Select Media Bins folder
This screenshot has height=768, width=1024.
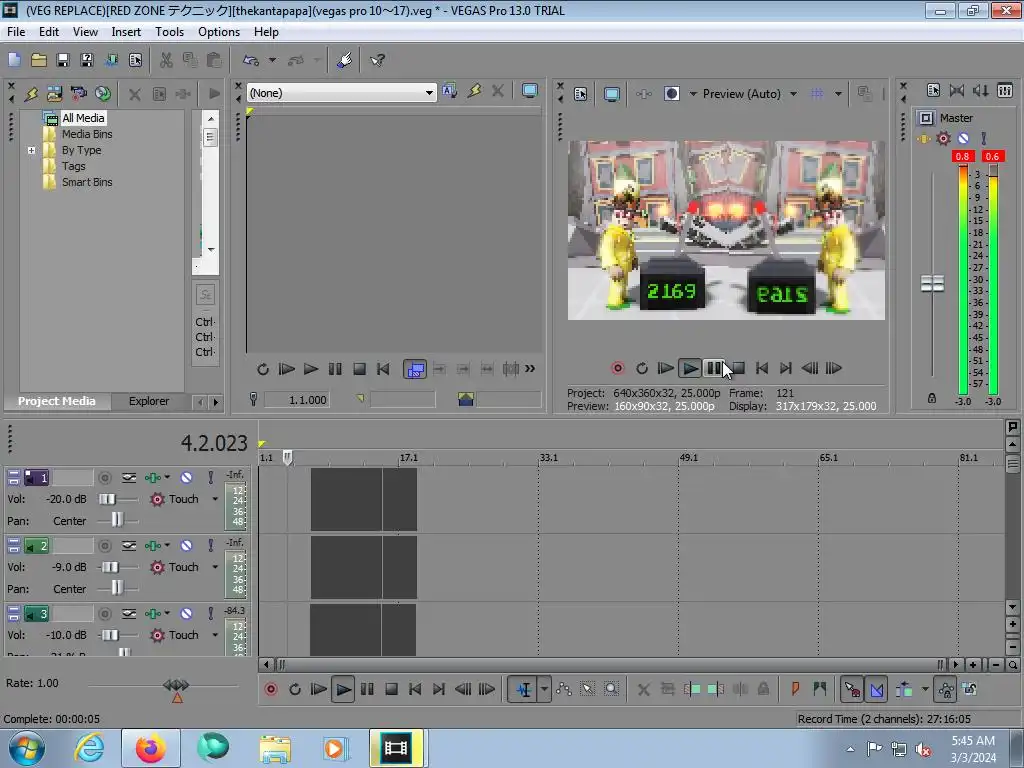(87, 134)
